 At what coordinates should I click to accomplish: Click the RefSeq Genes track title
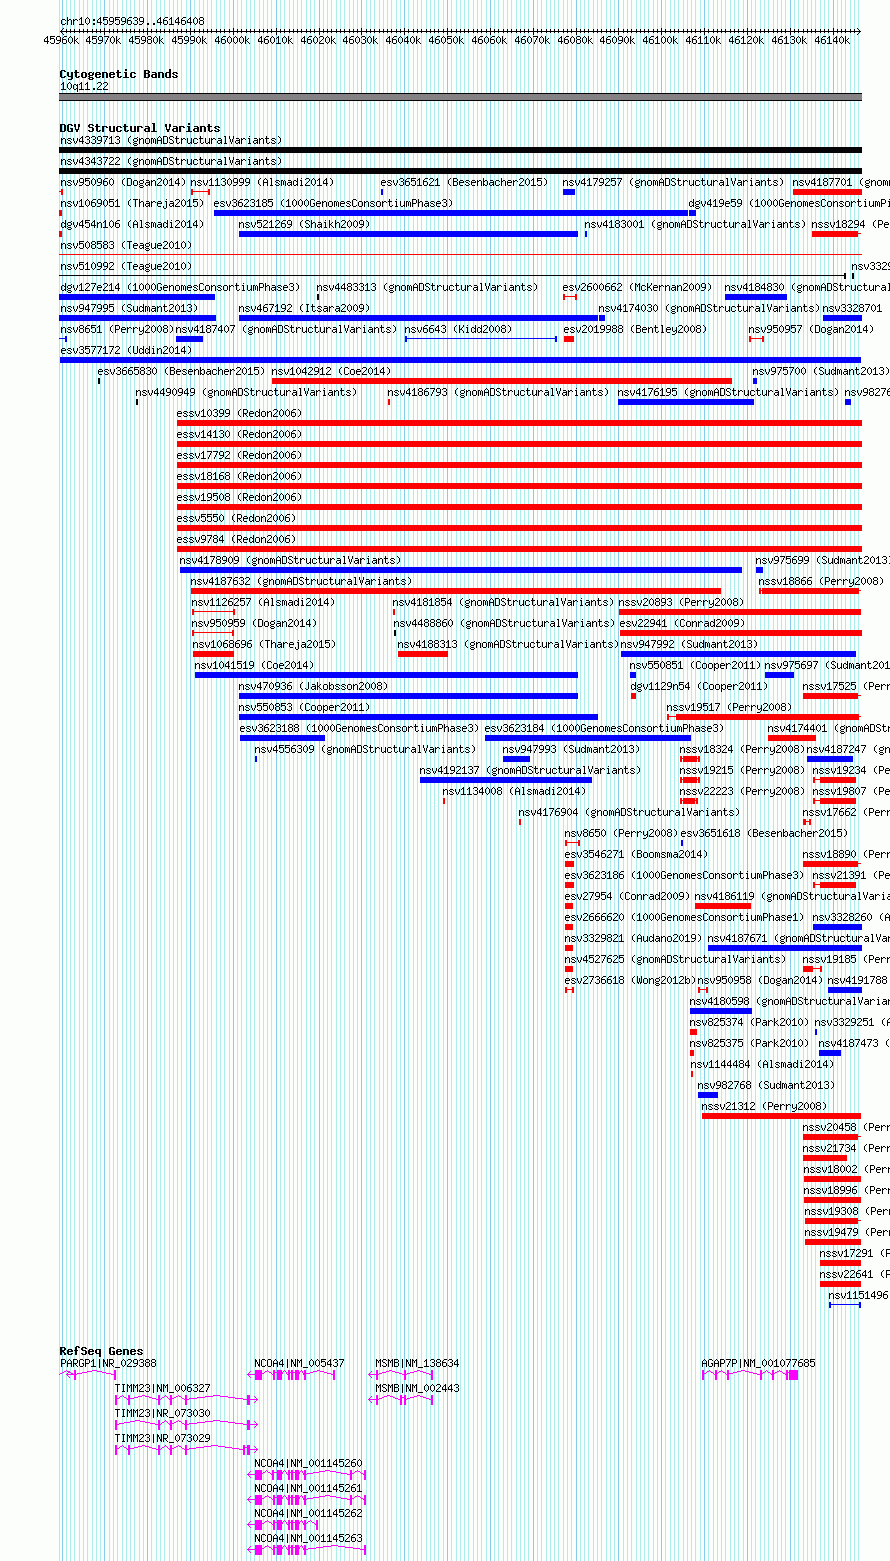pyautogui.click(x=101, y=1351)
